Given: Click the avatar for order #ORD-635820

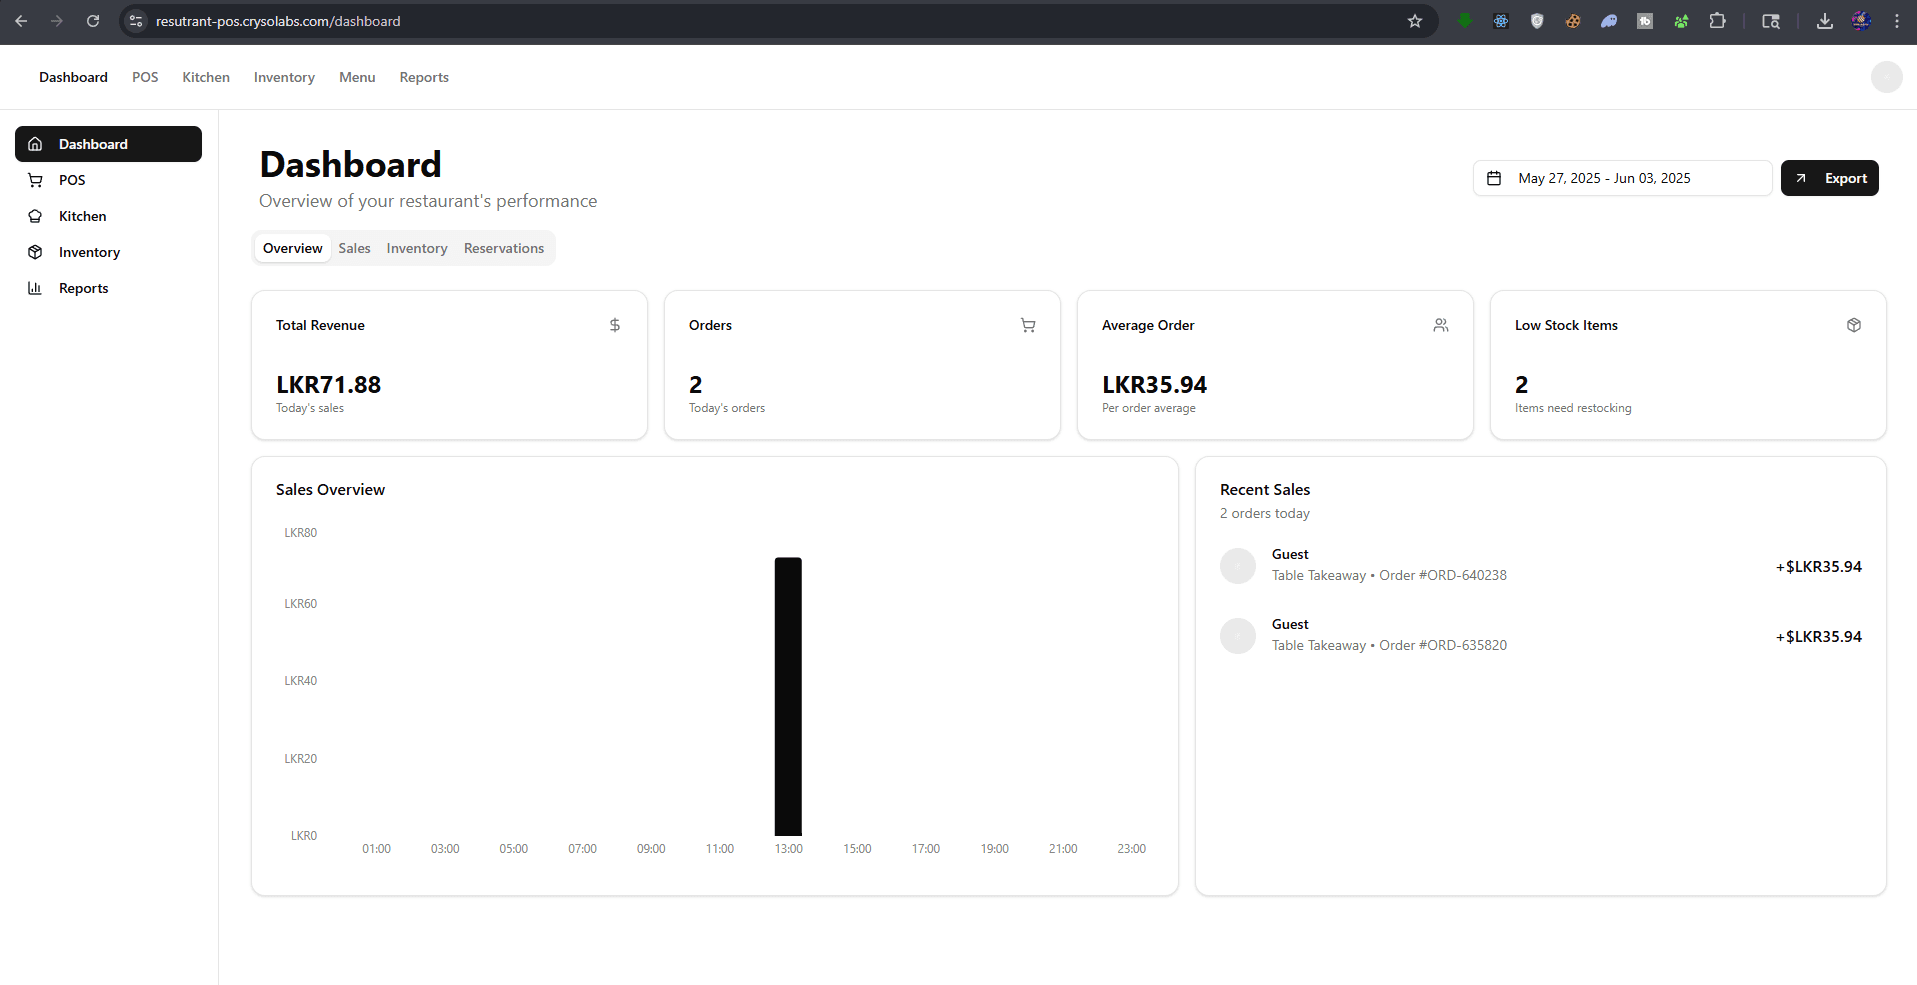Looking at the screenshot, I should coord(1238,636).
